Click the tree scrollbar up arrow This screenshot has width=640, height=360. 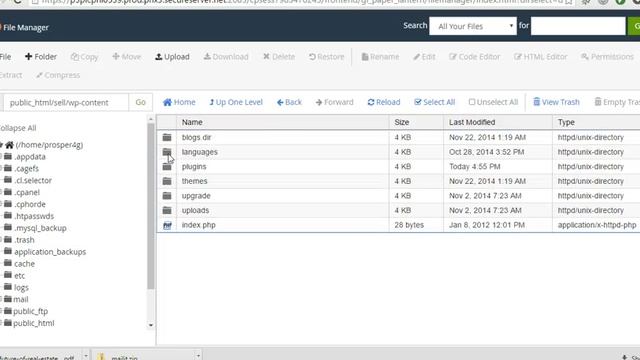pos(151,119)
